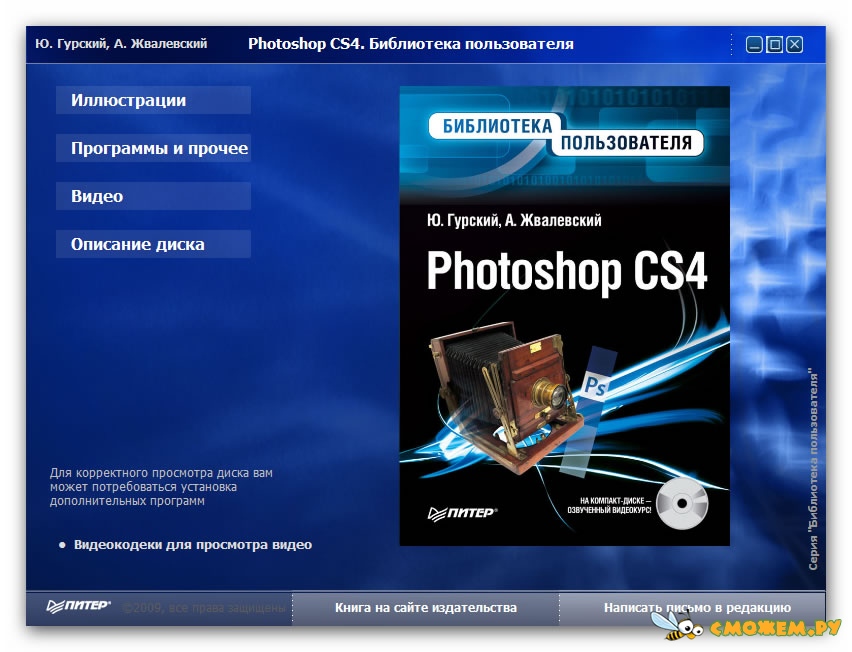This screenshot has width=852, height=652.
Task: Click the copyright text ©2009, все права защищены
Action: click(x=204, y=607)
